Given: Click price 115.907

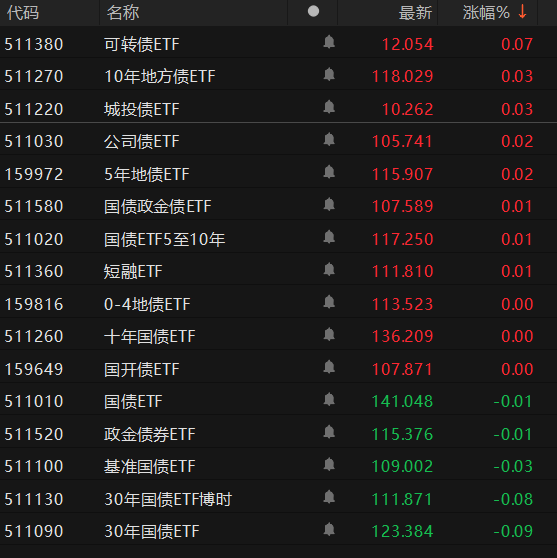Looking at the screenshot, I should tap(403, 174).
